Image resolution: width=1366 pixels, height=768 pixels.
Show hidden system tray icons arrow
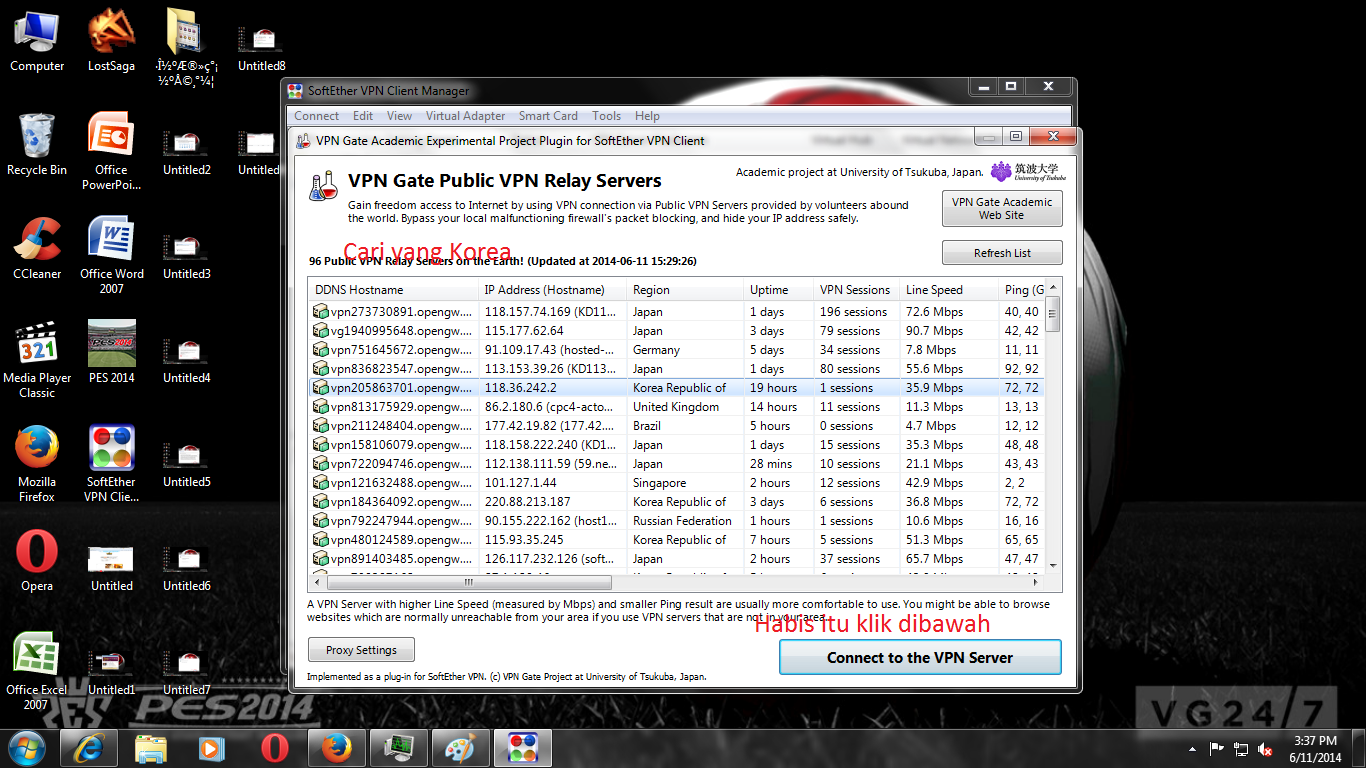pos(1192,749)
